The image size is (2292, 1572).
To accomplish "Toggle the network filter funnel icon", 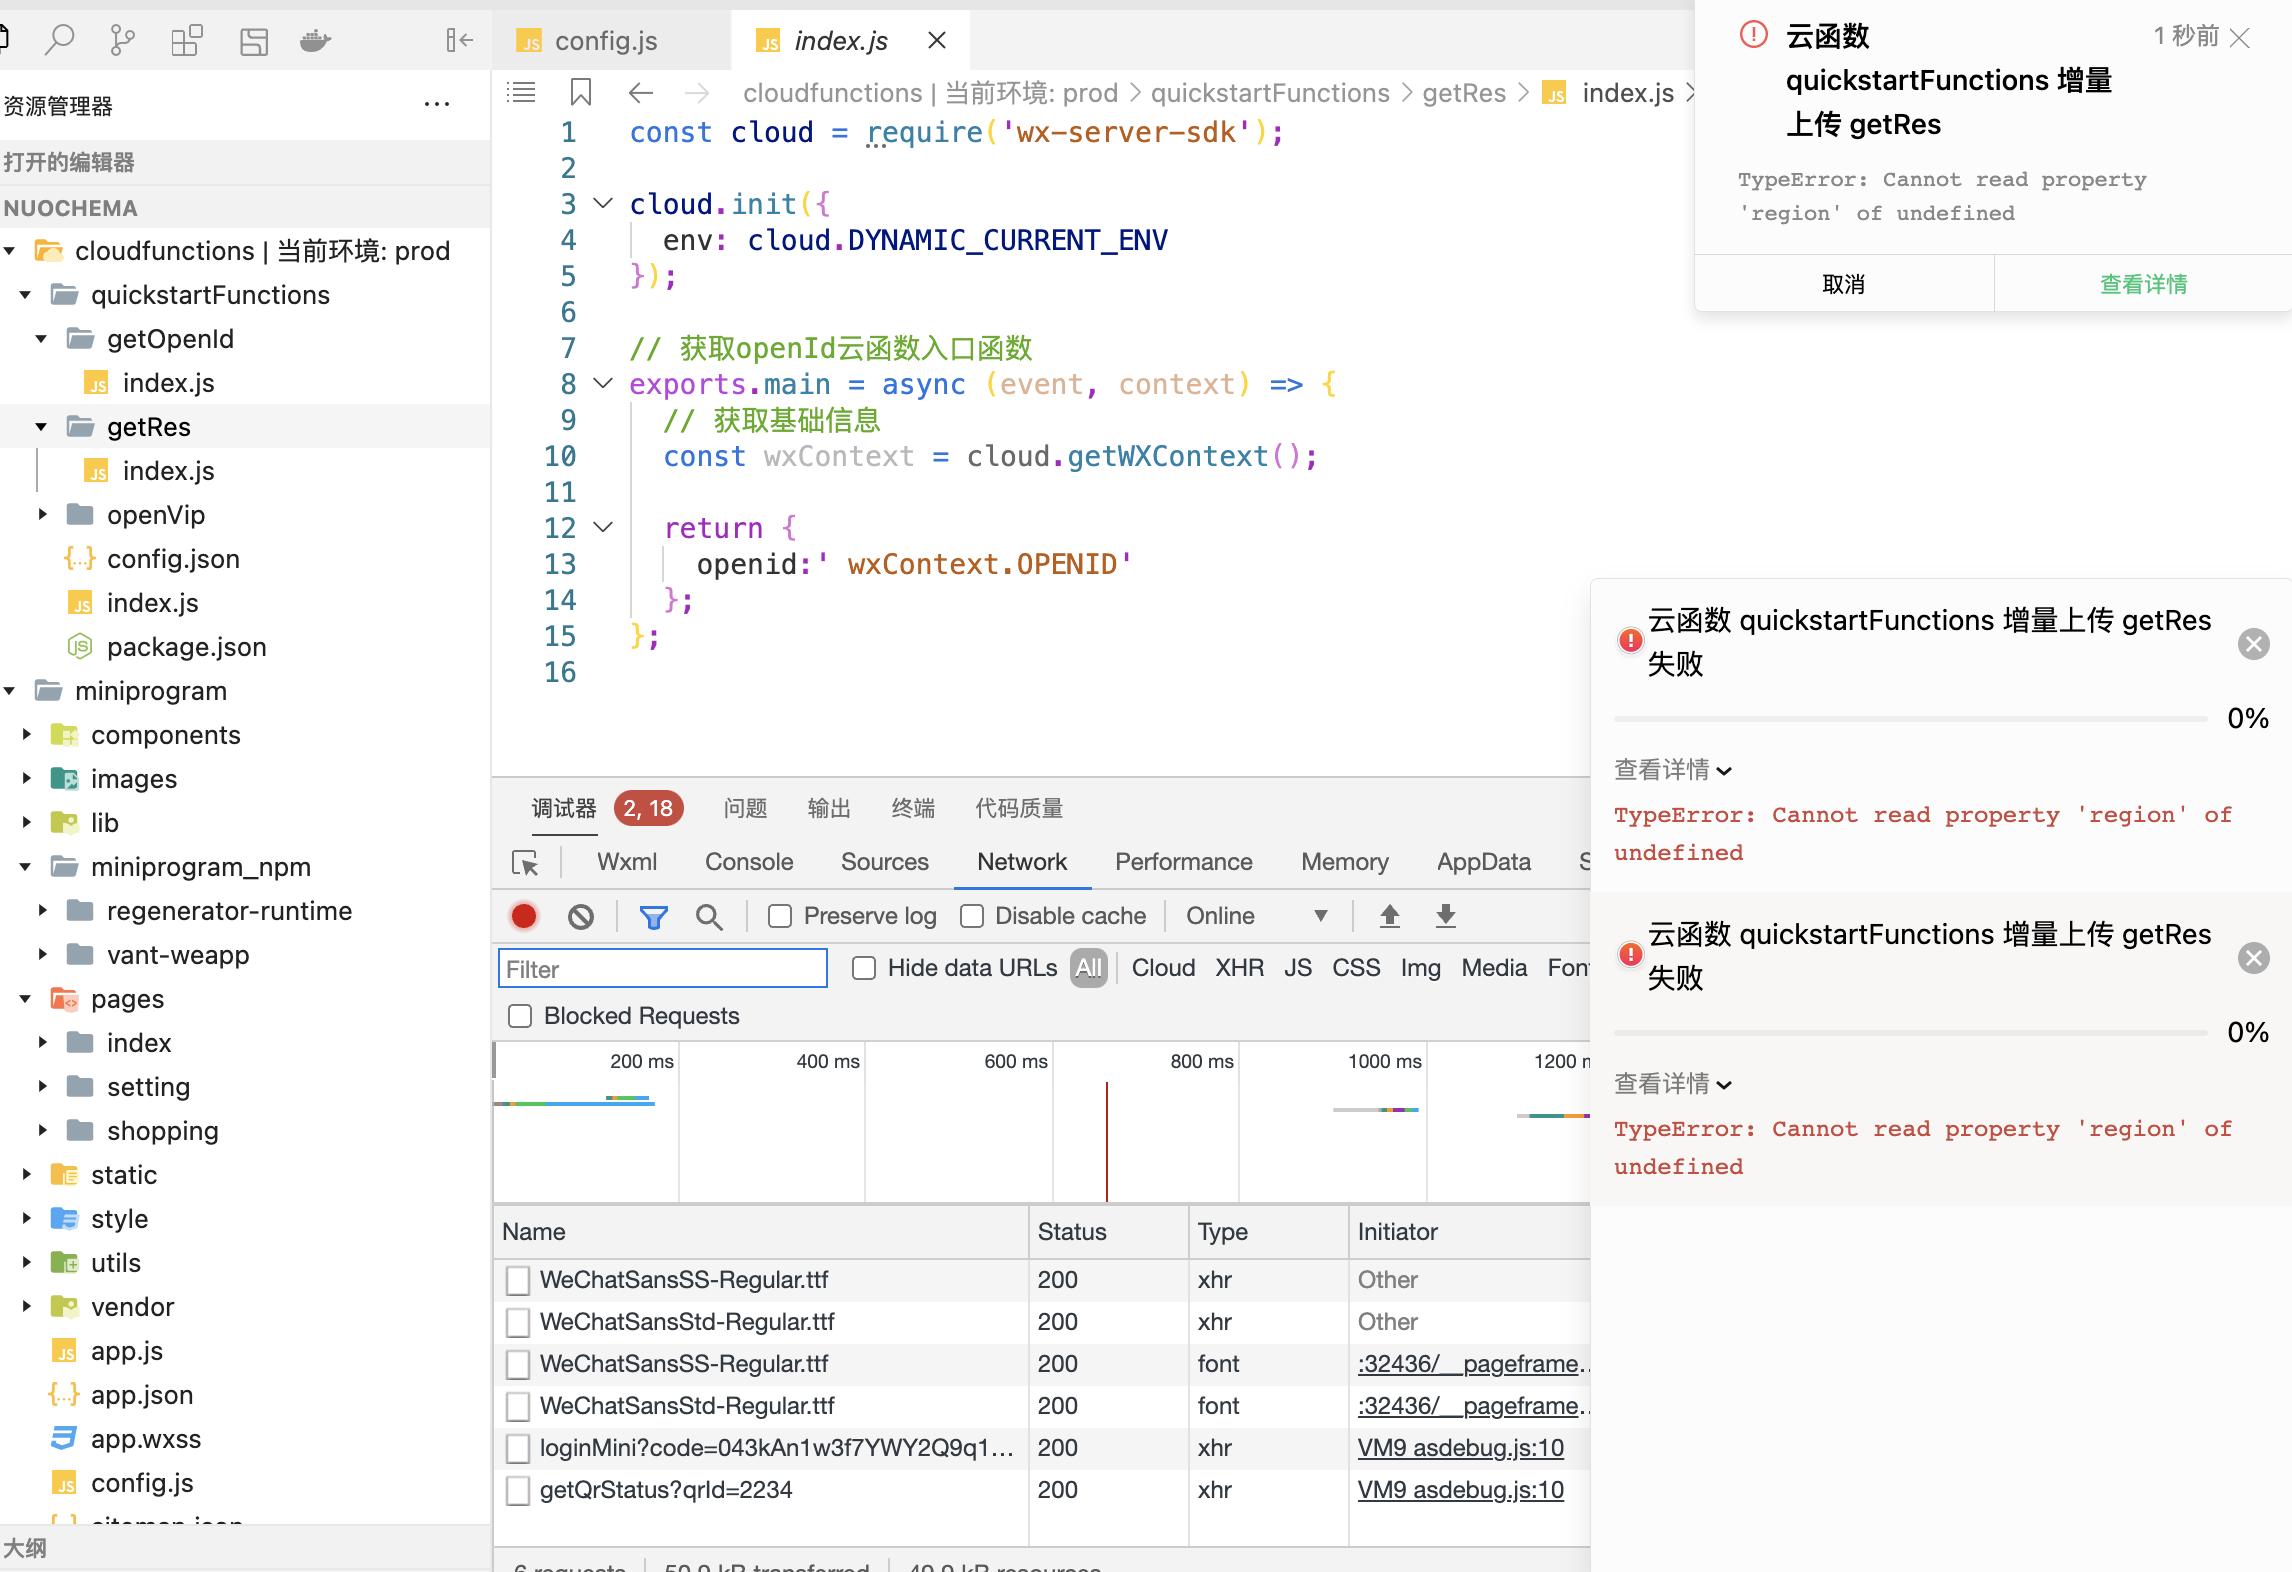I will (654, 916).
